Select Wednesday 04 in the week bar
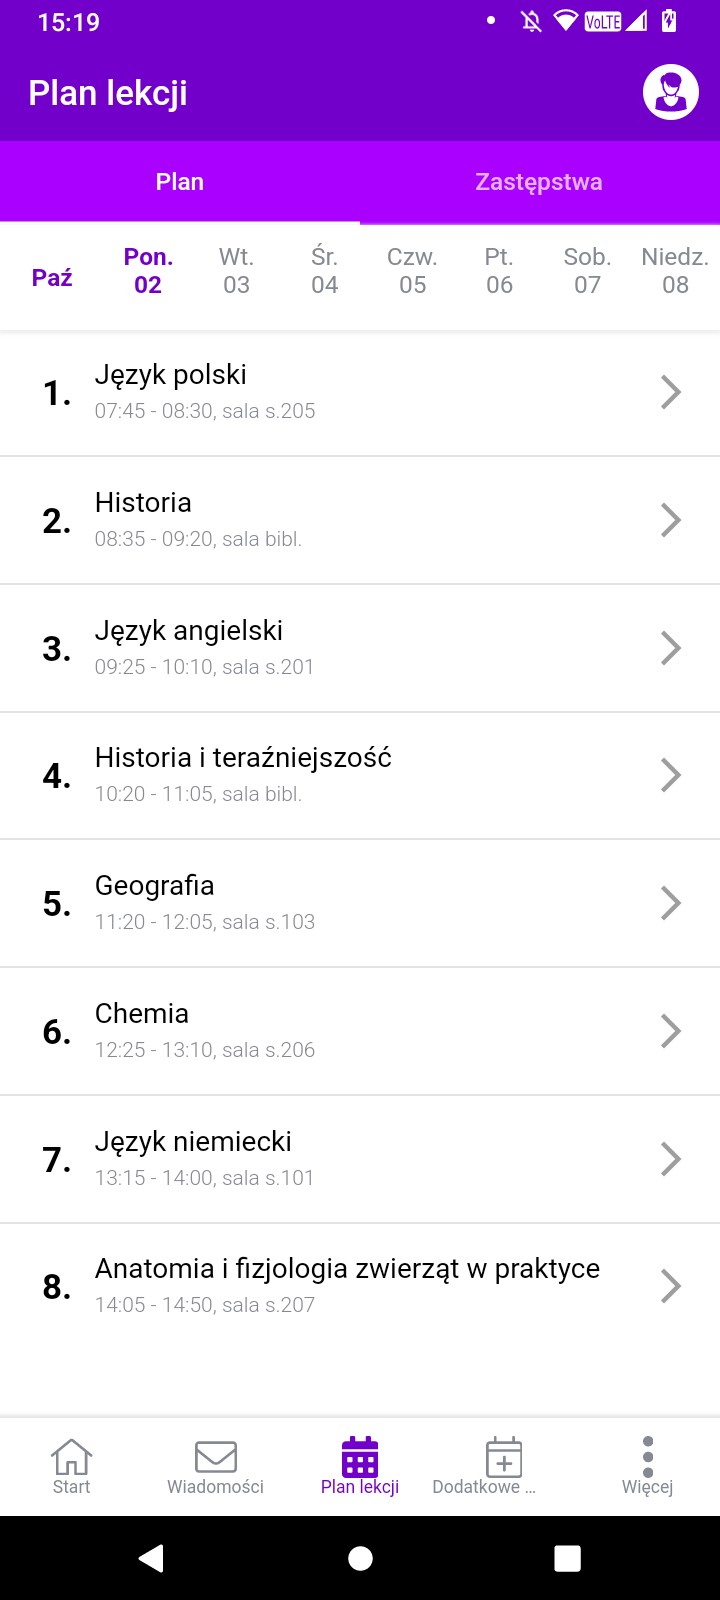Viewport: 720px width, 1600px height. click(x=324, y=271)
